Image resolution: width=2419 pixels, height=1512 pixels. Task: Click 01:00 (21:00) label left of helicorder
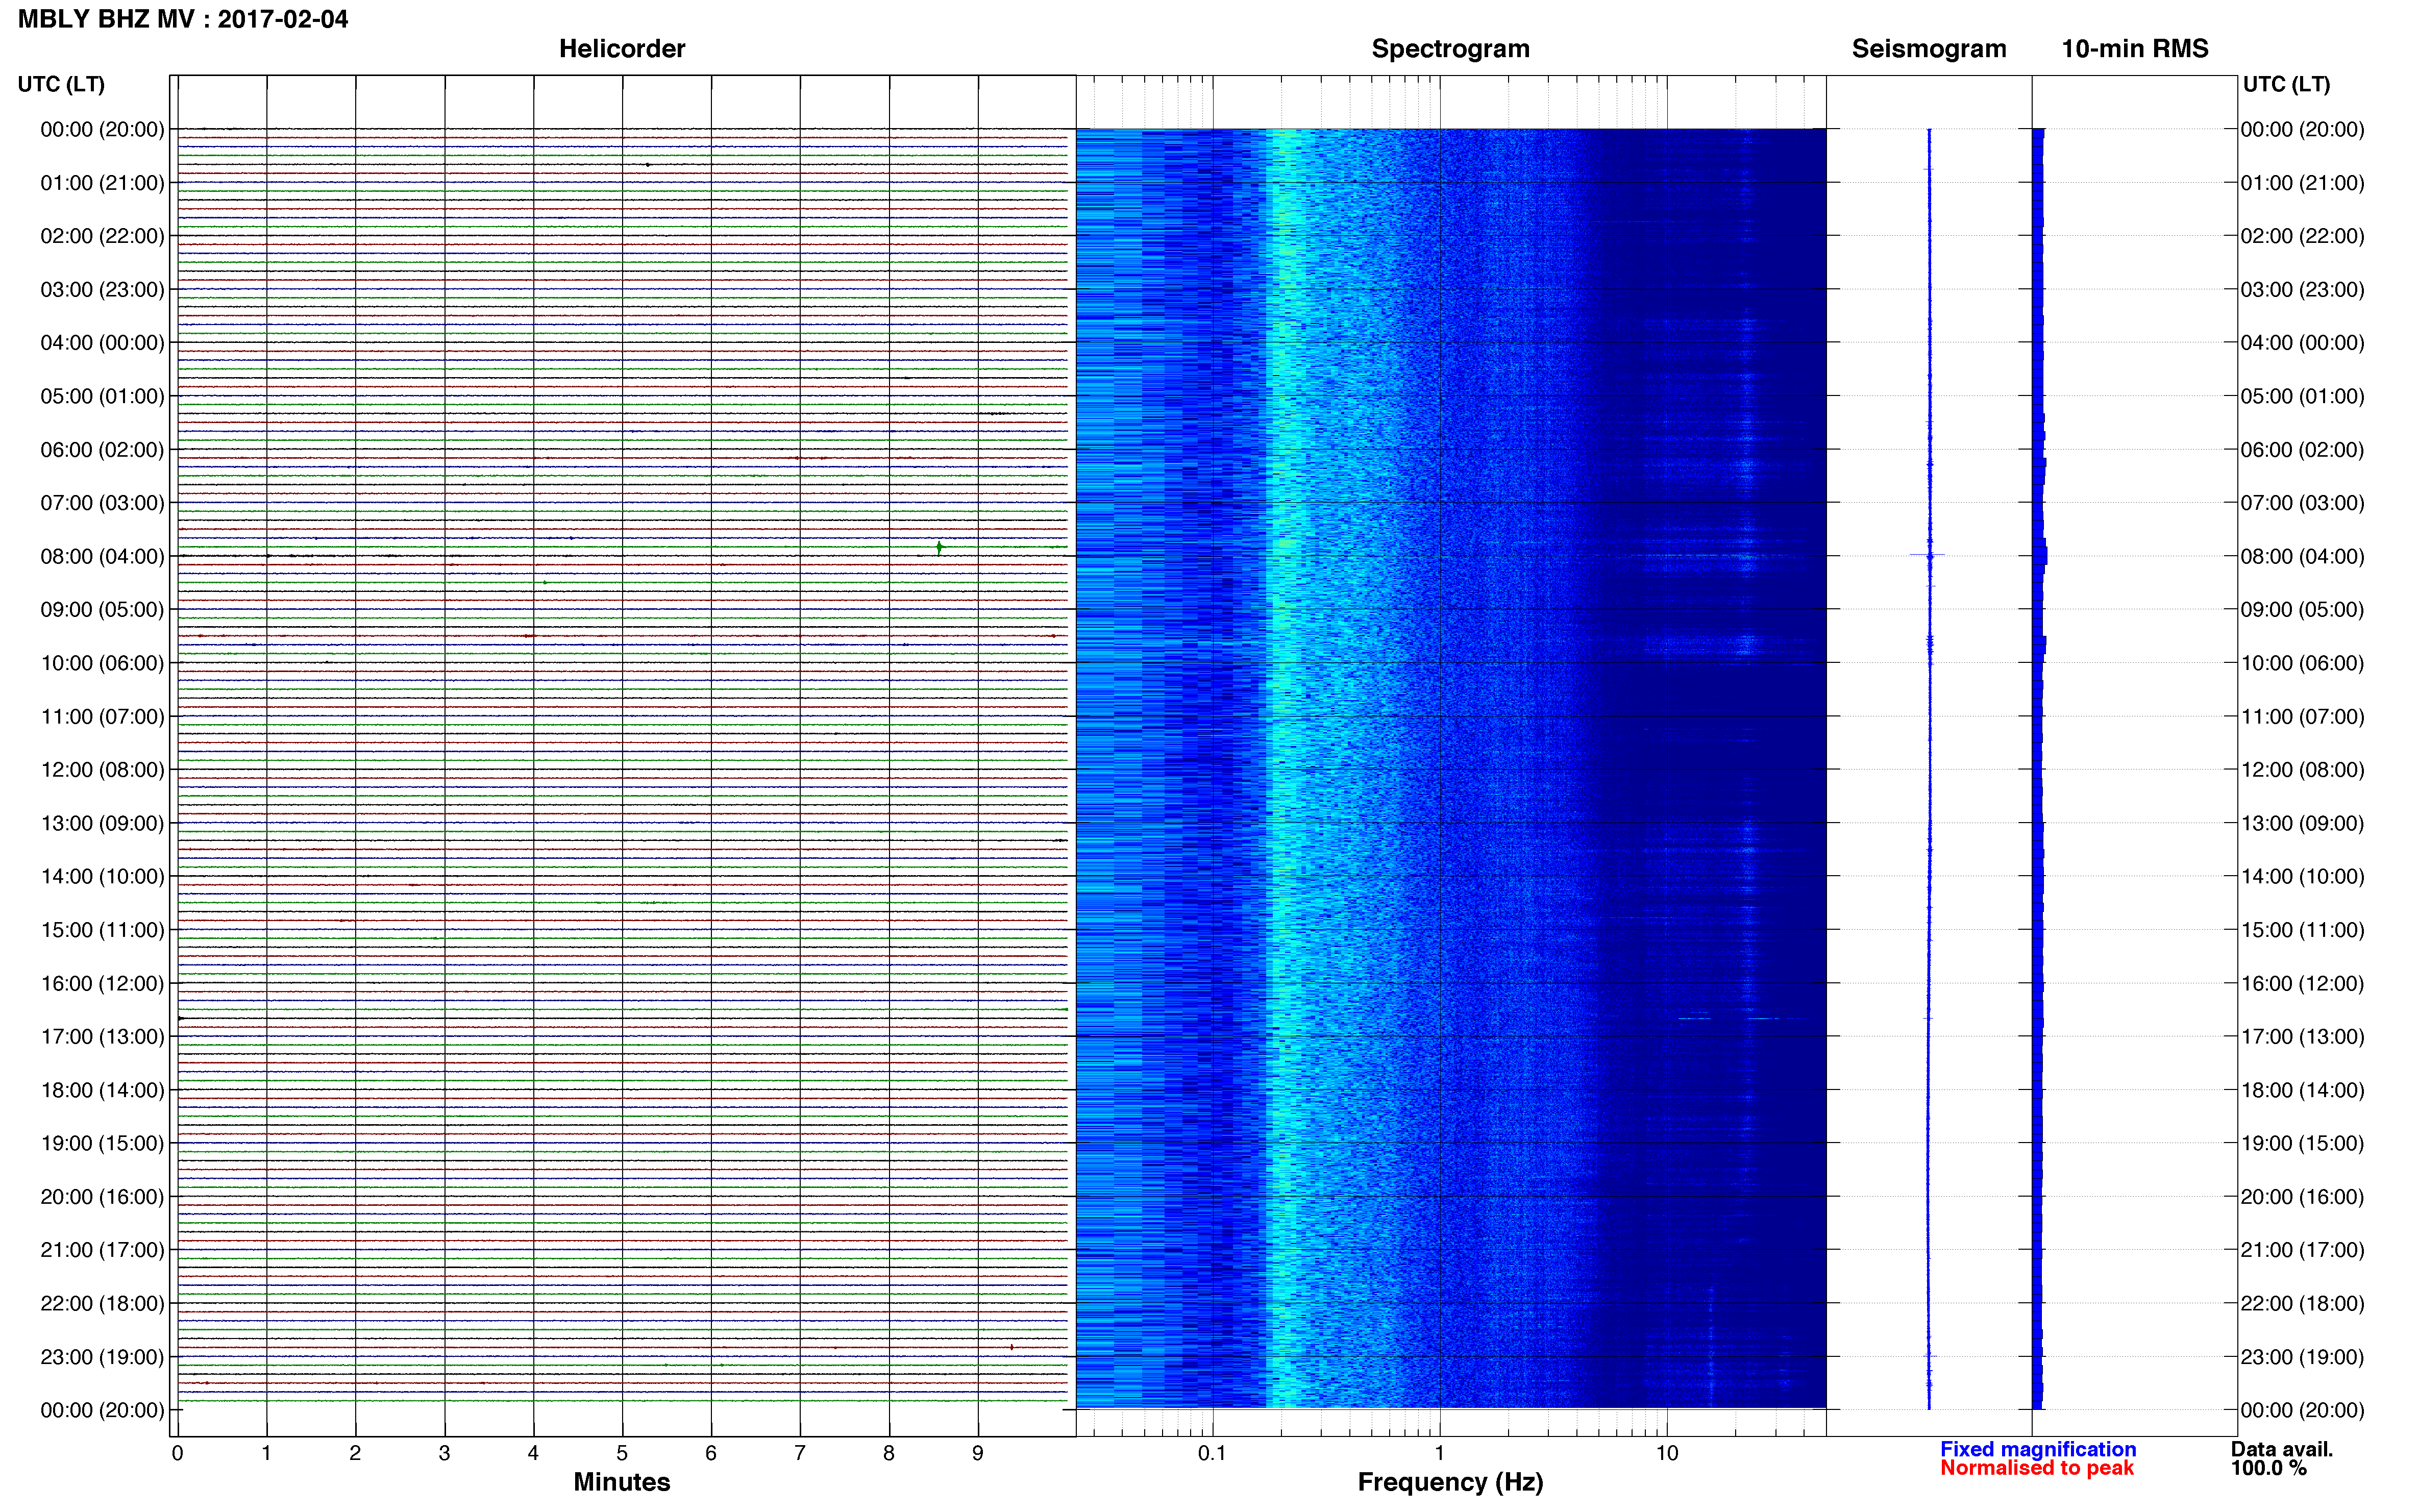tap(102, 183)
